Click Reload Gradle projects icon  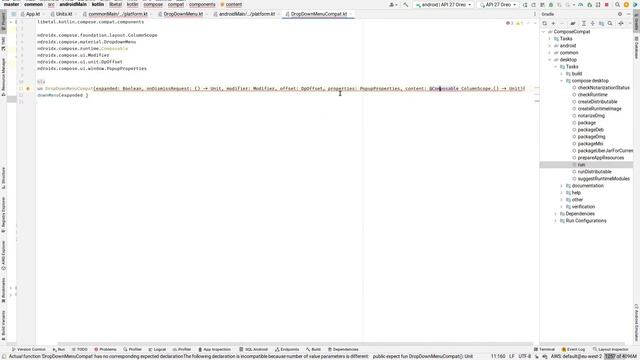click(544, 23)
